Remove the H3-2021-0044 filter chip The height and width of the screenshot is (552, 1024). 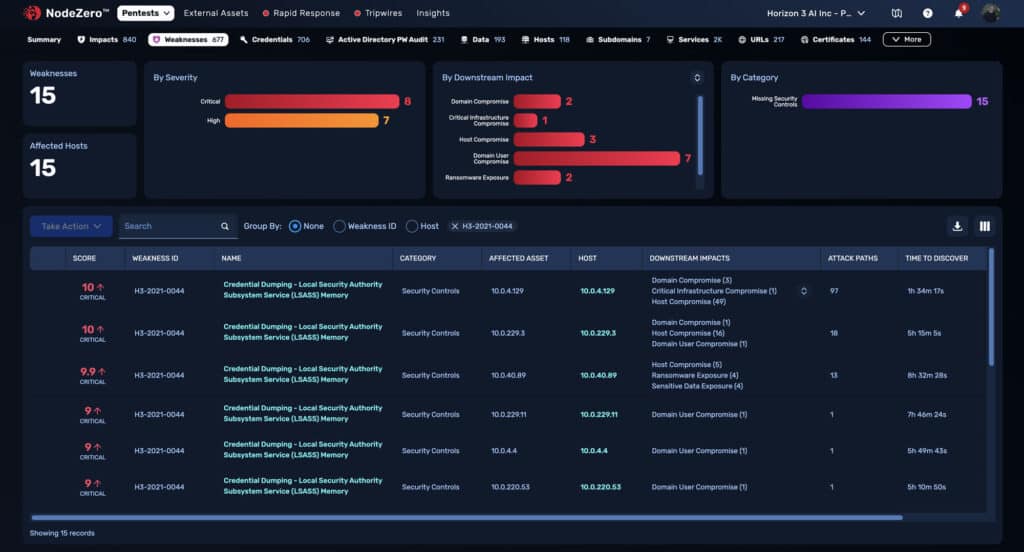tap(455, 226)
